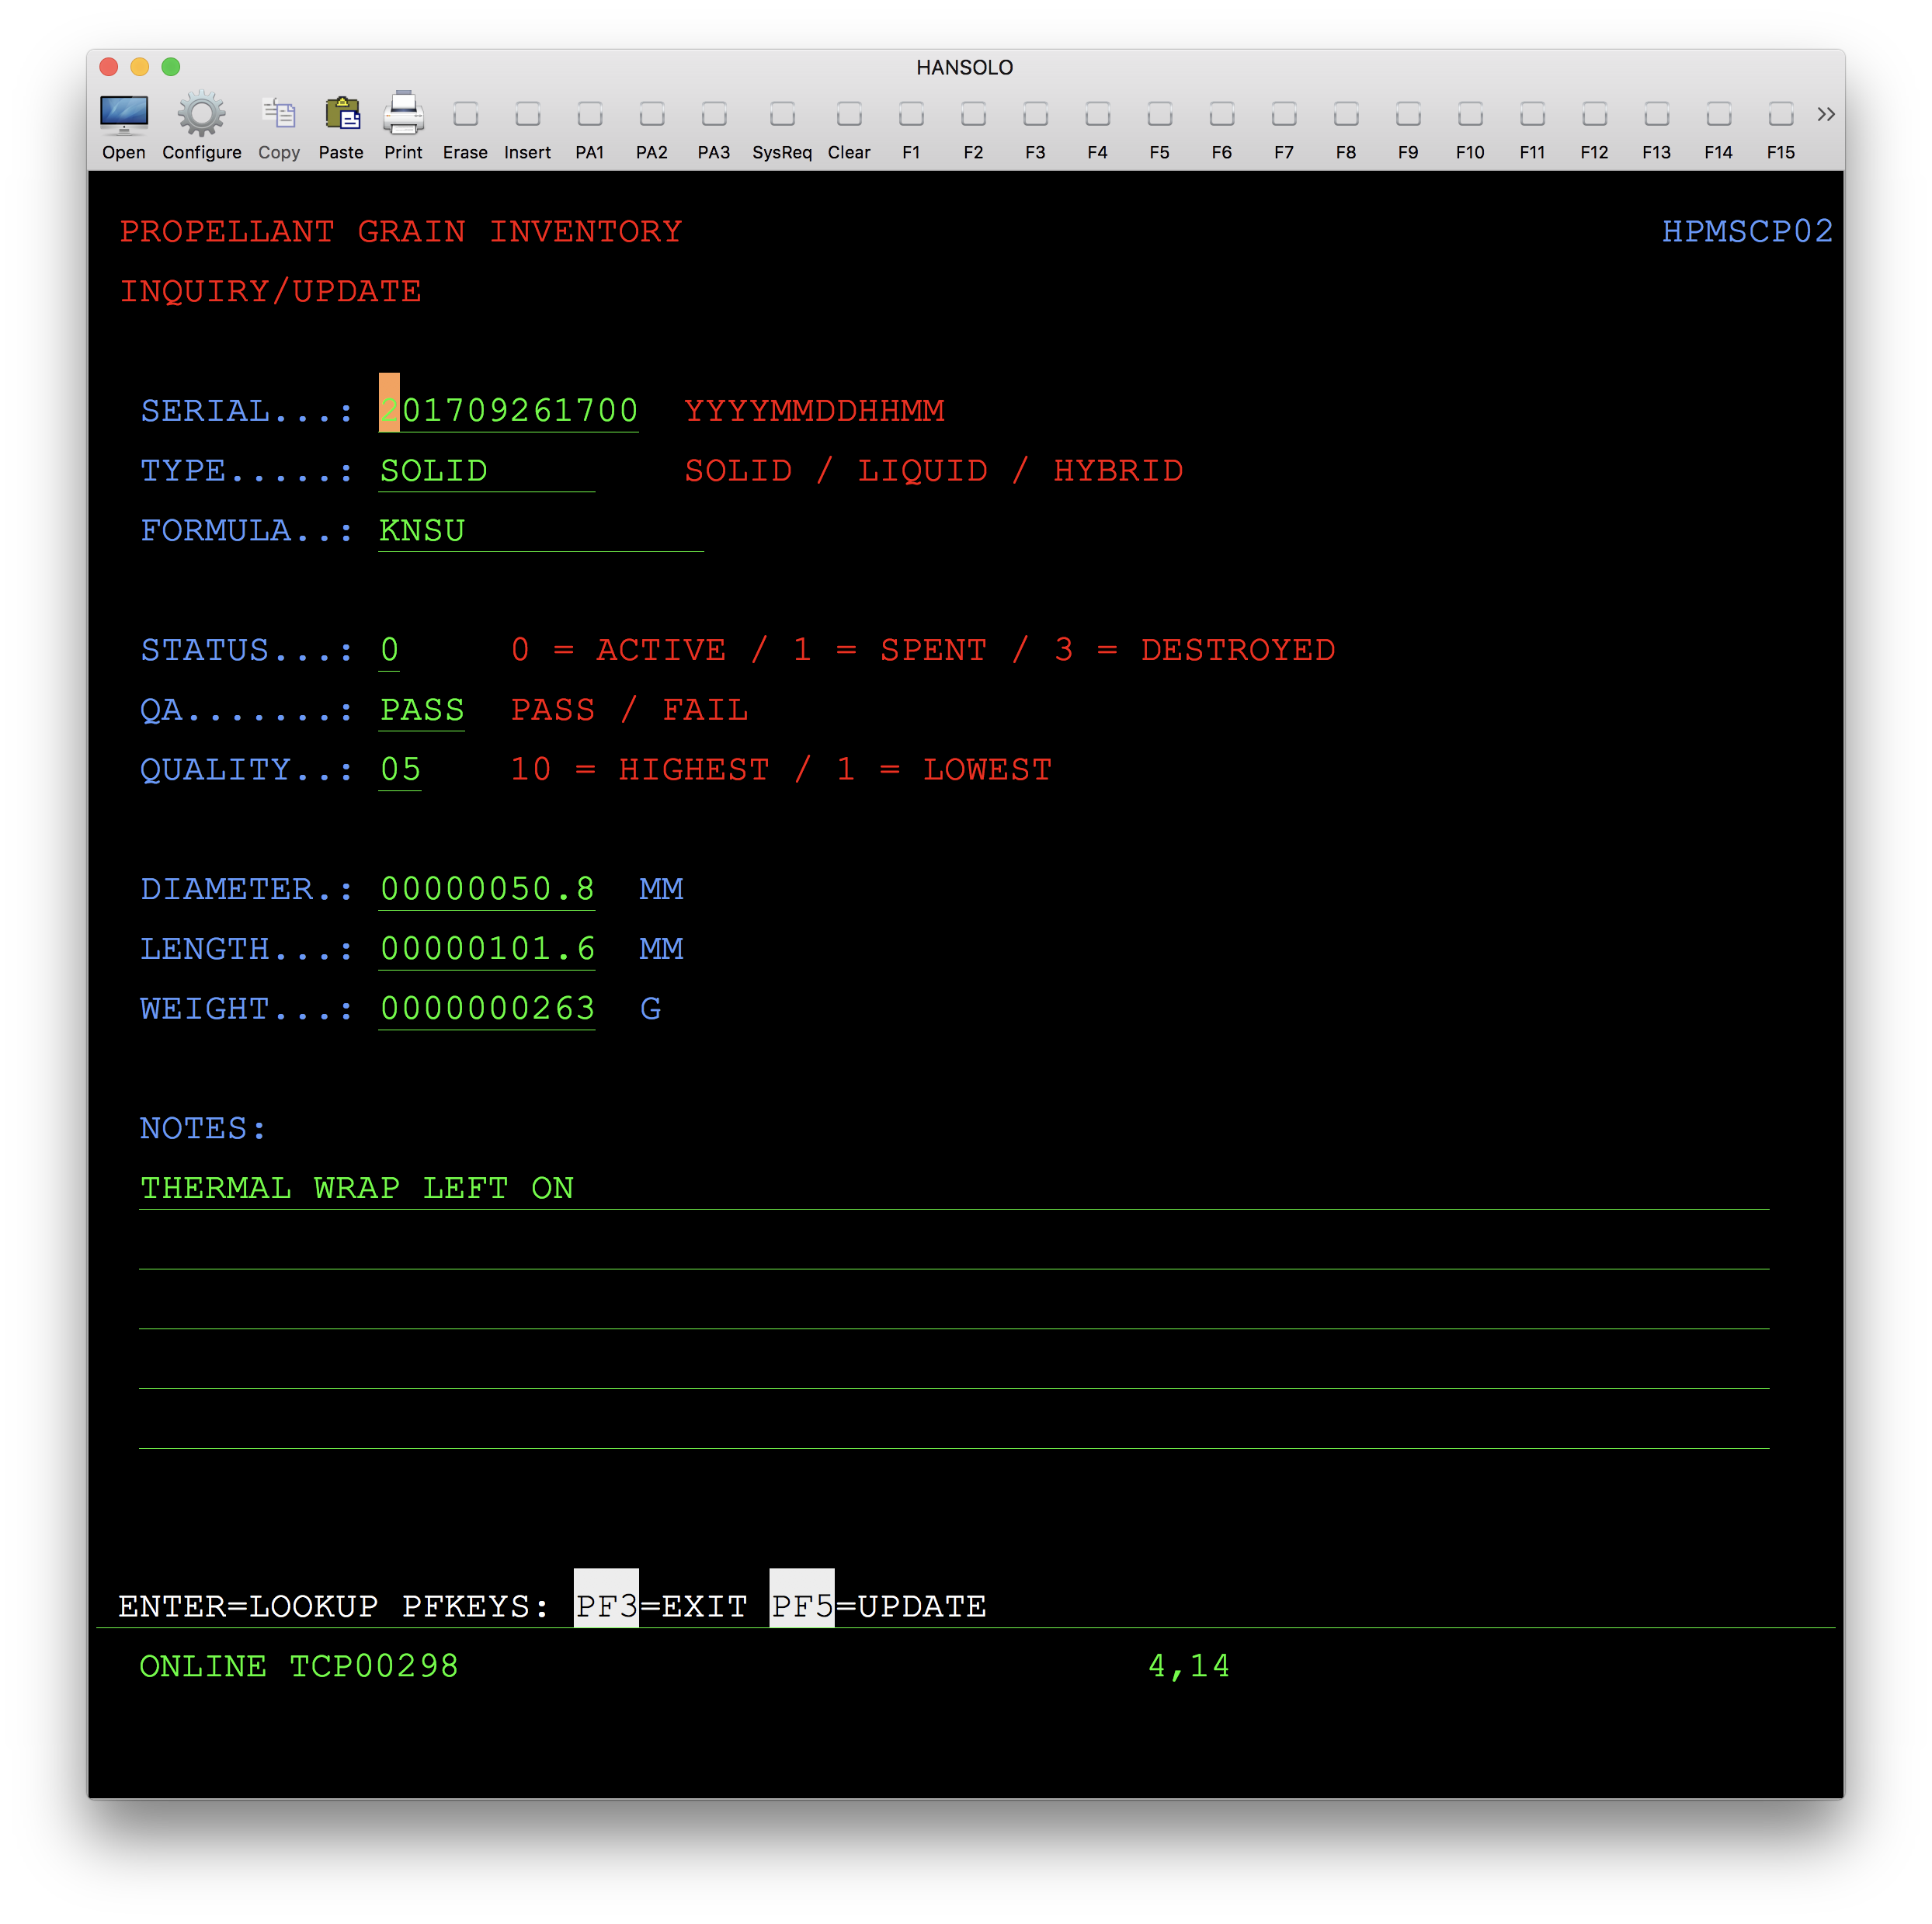Viewport: 1932px width, 1924px height.
Task: Click the Paste clipboard icon
Action: [341, 116]
